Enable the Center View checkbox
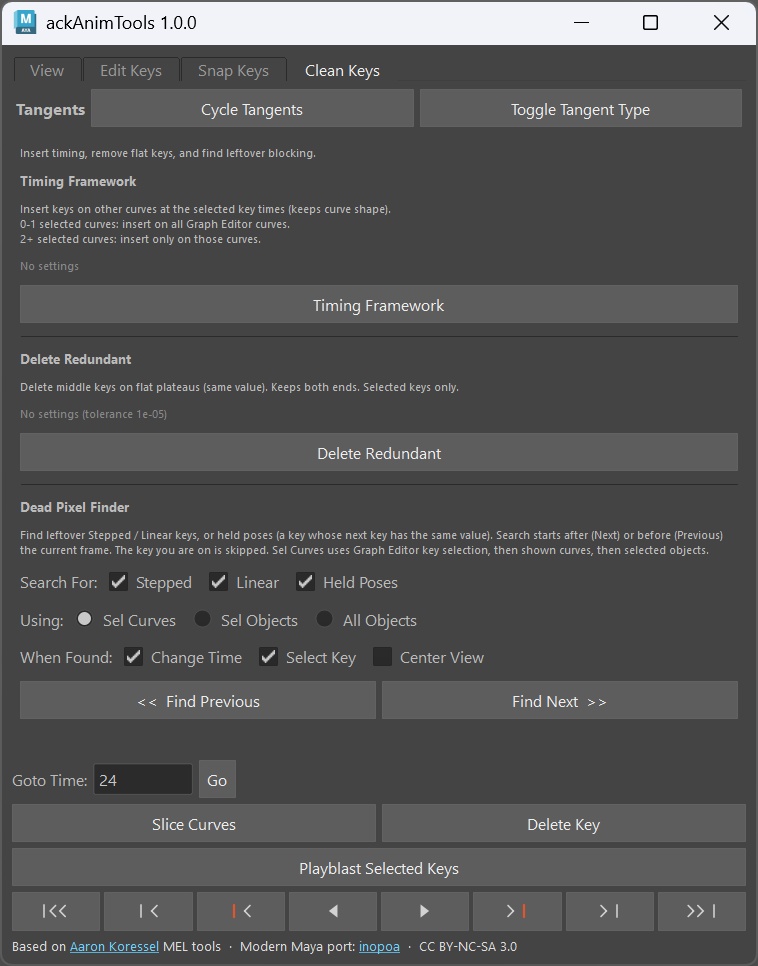Image resolution: width=758 pixels, height=966 pixels. 383,657
